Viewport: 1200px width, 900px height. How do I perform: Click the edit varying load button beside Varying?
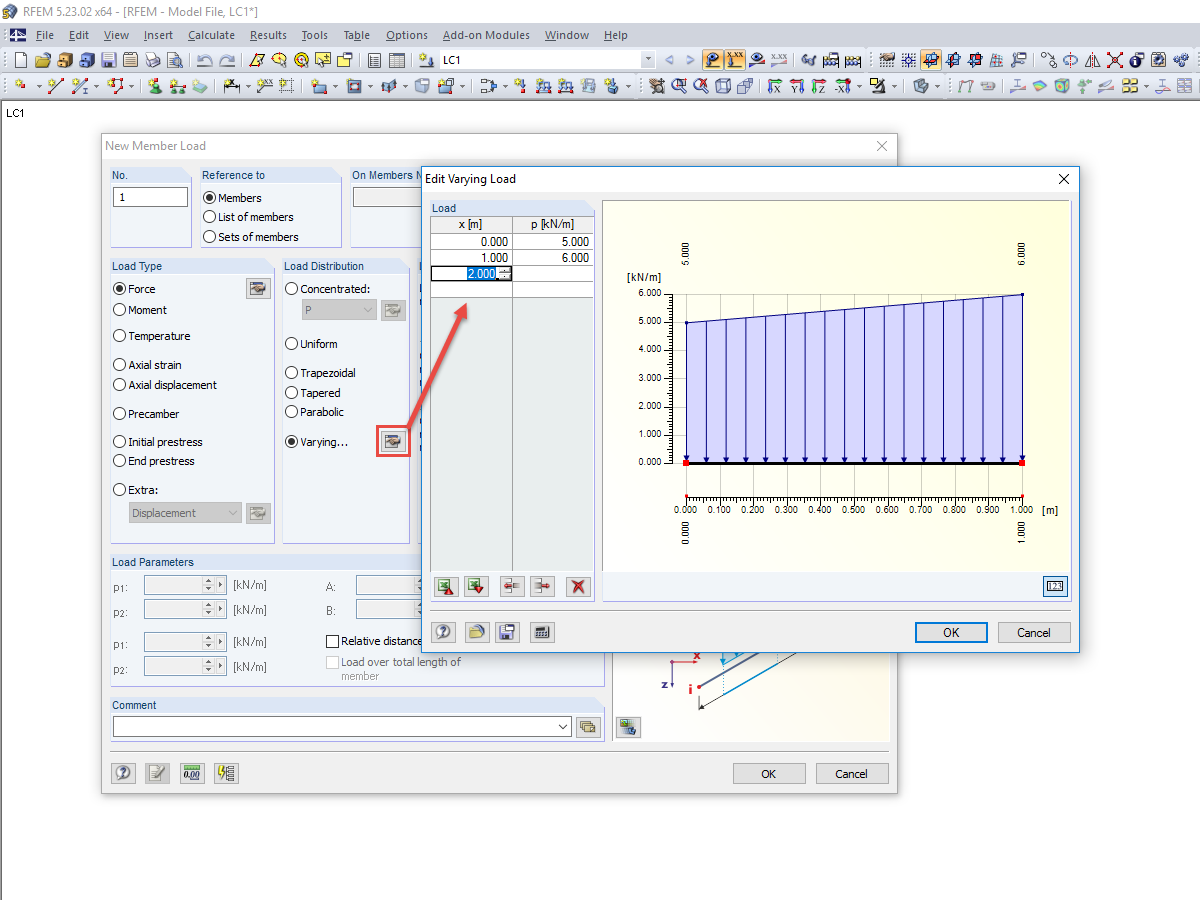pyautogui.click(x=393, y=440)
